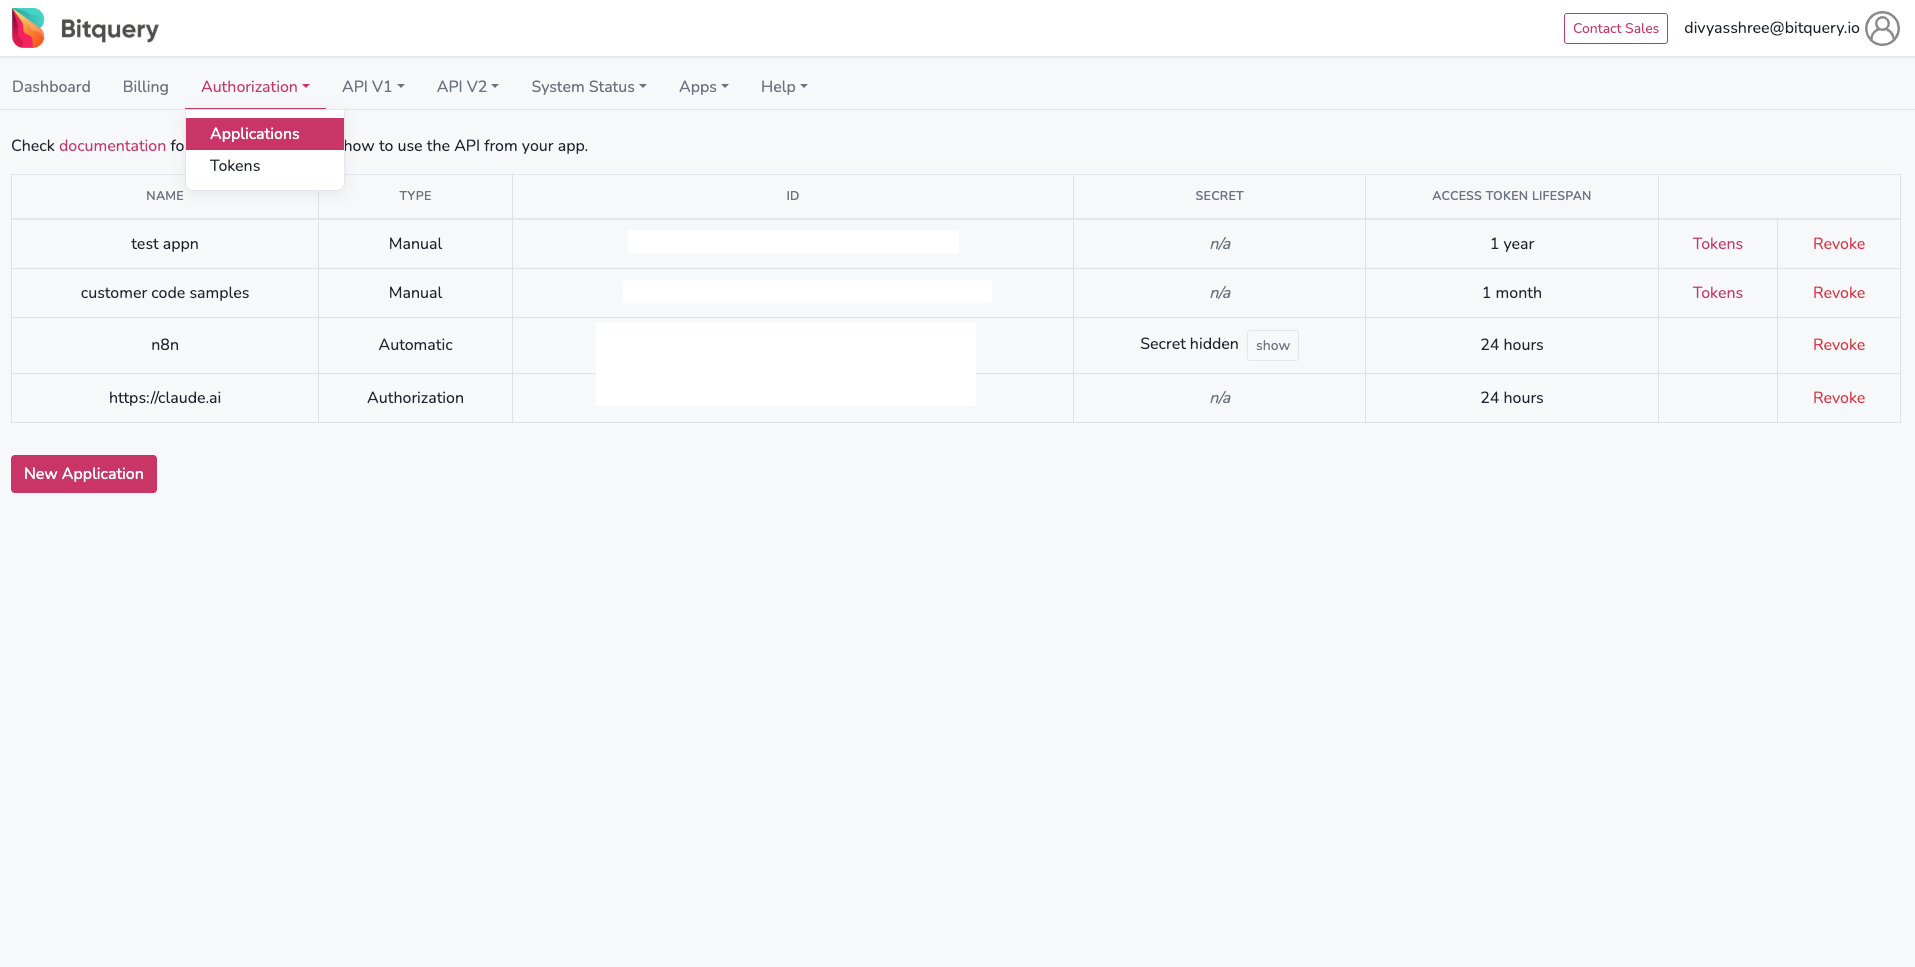Open the System Status dropdown
Image resolution: width=1915 pixels, height=967 pixels.
588,87
